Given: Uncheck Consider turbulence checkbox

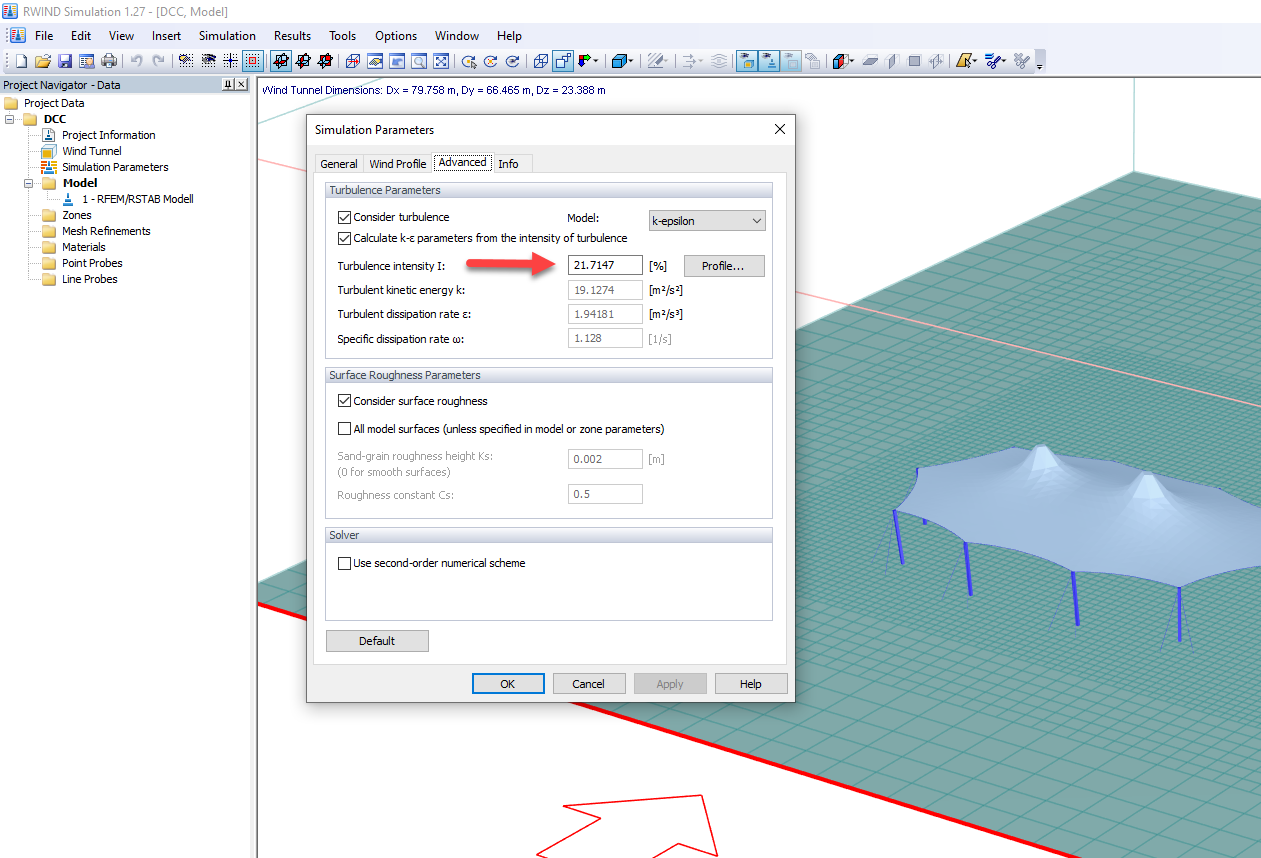Looking at the screenshot, I should point(345,217).
